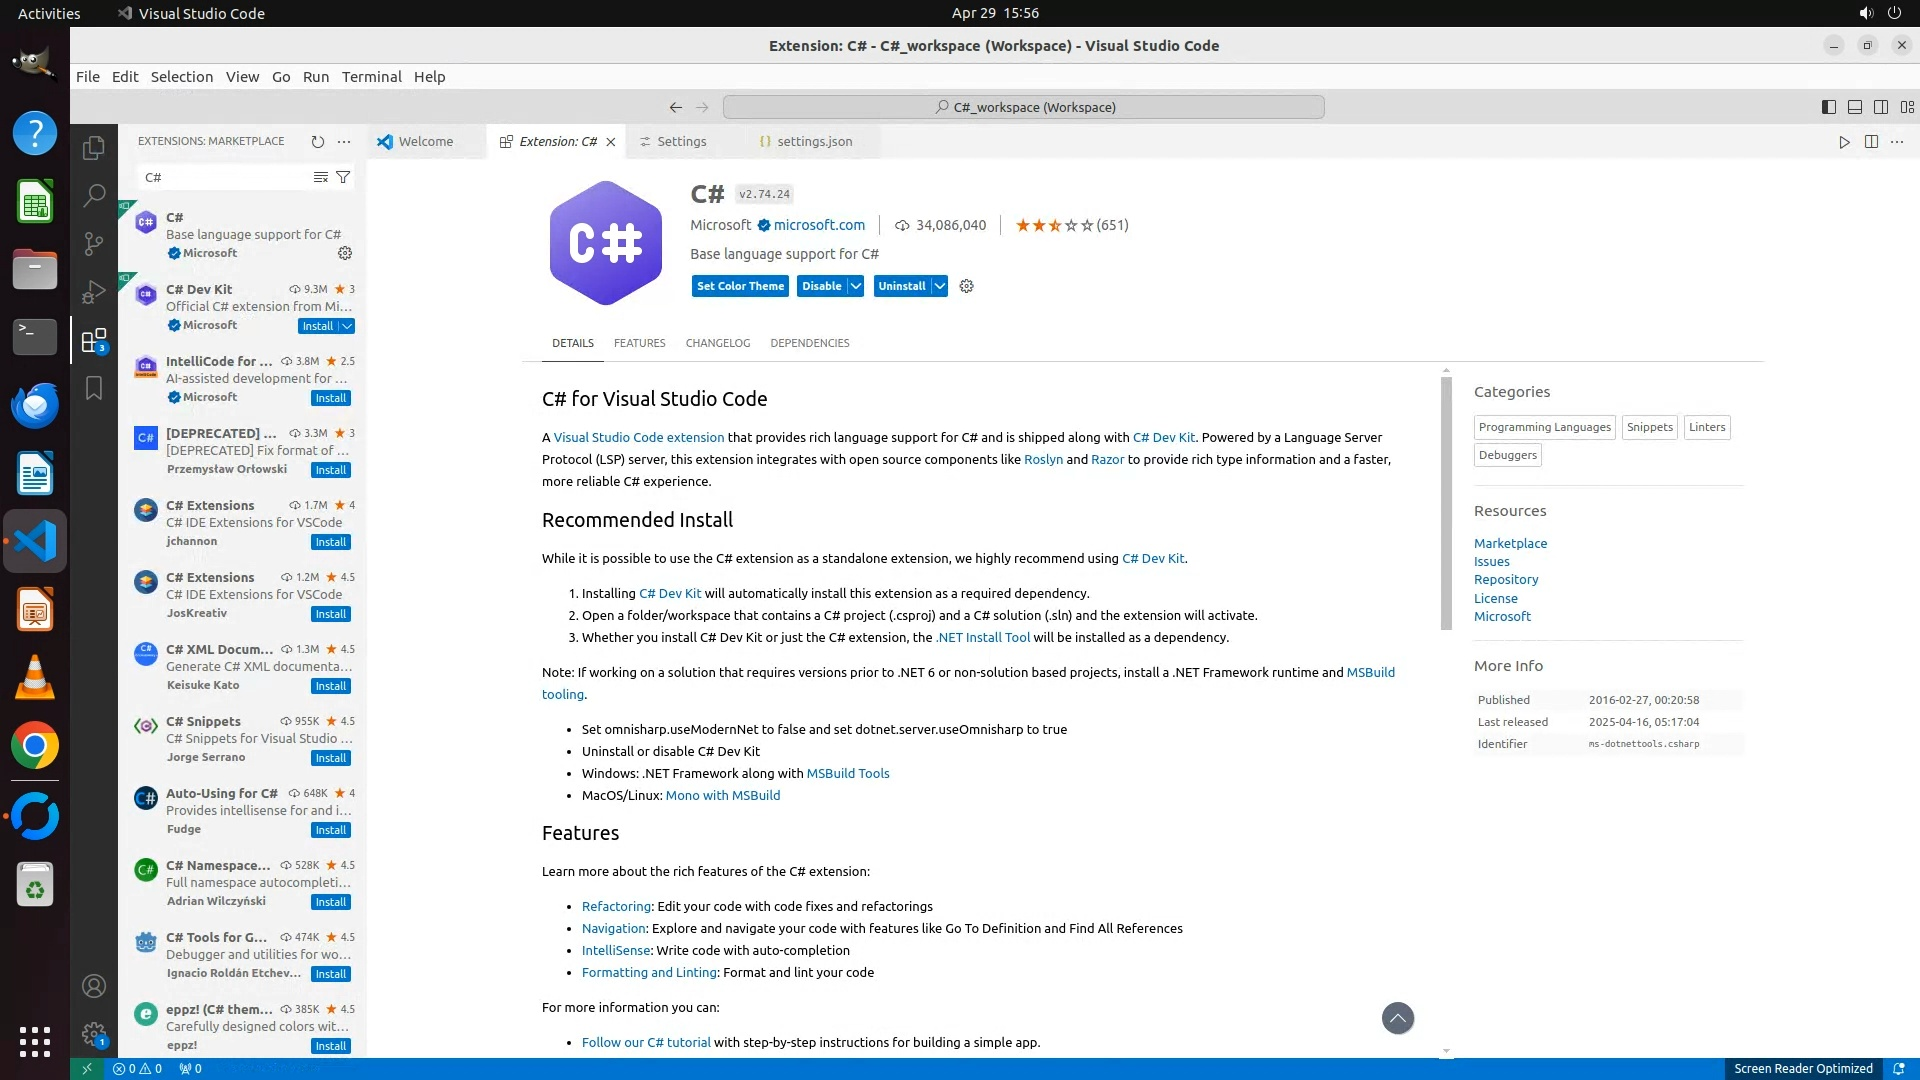
Task: Expand the Disable button dropdown arrow
Action: [x=856, y=286]
